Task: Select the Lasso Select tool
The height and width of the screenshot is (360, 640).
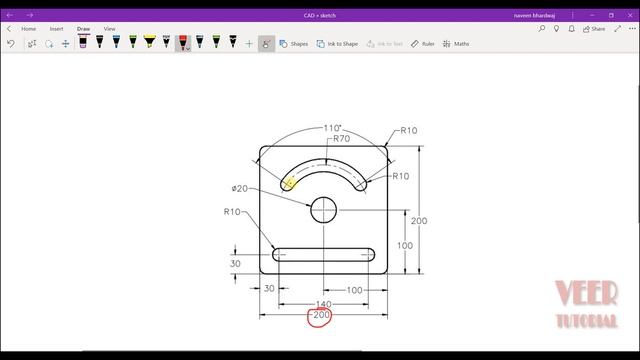Action: (x=49, y=43)
